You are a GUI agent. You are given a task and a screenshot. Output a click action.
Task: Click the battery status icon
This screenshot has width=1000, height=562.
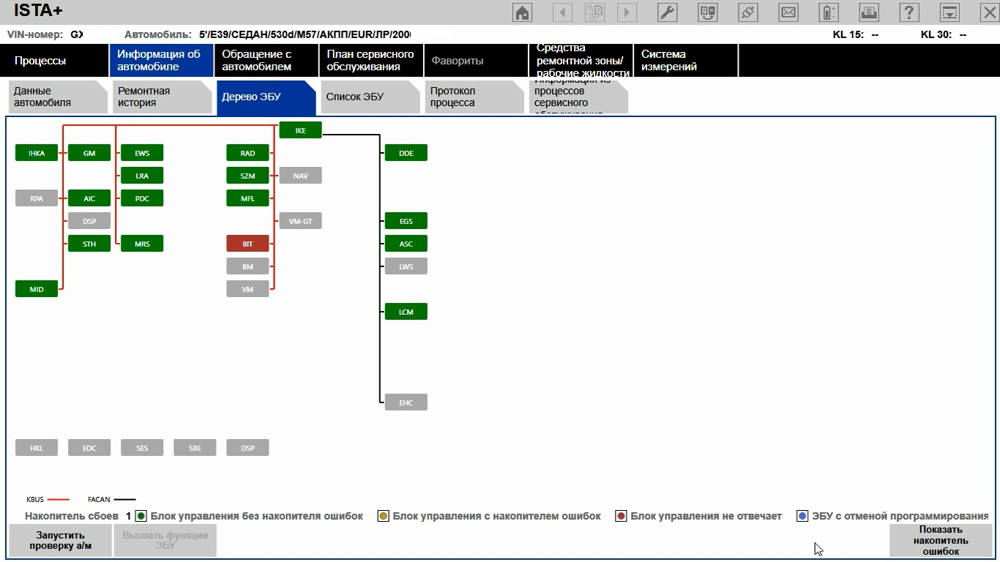pyautogui.click(x=828, y=13)
